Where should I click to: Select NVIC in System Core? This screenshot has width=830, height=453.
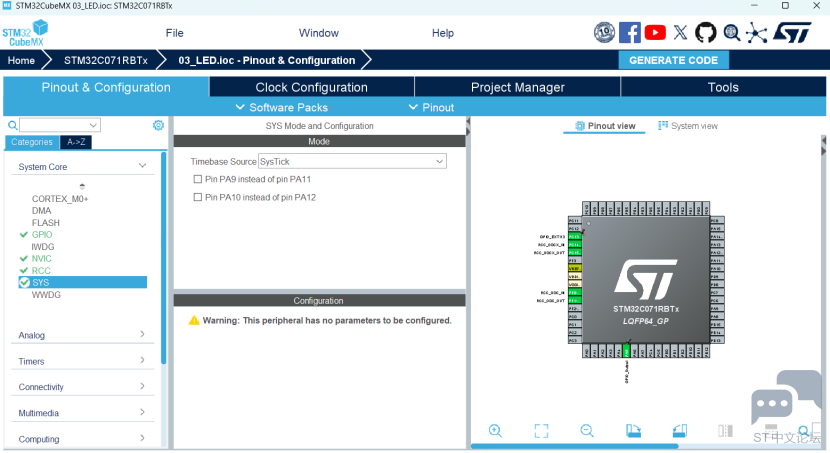click(41, 259)
